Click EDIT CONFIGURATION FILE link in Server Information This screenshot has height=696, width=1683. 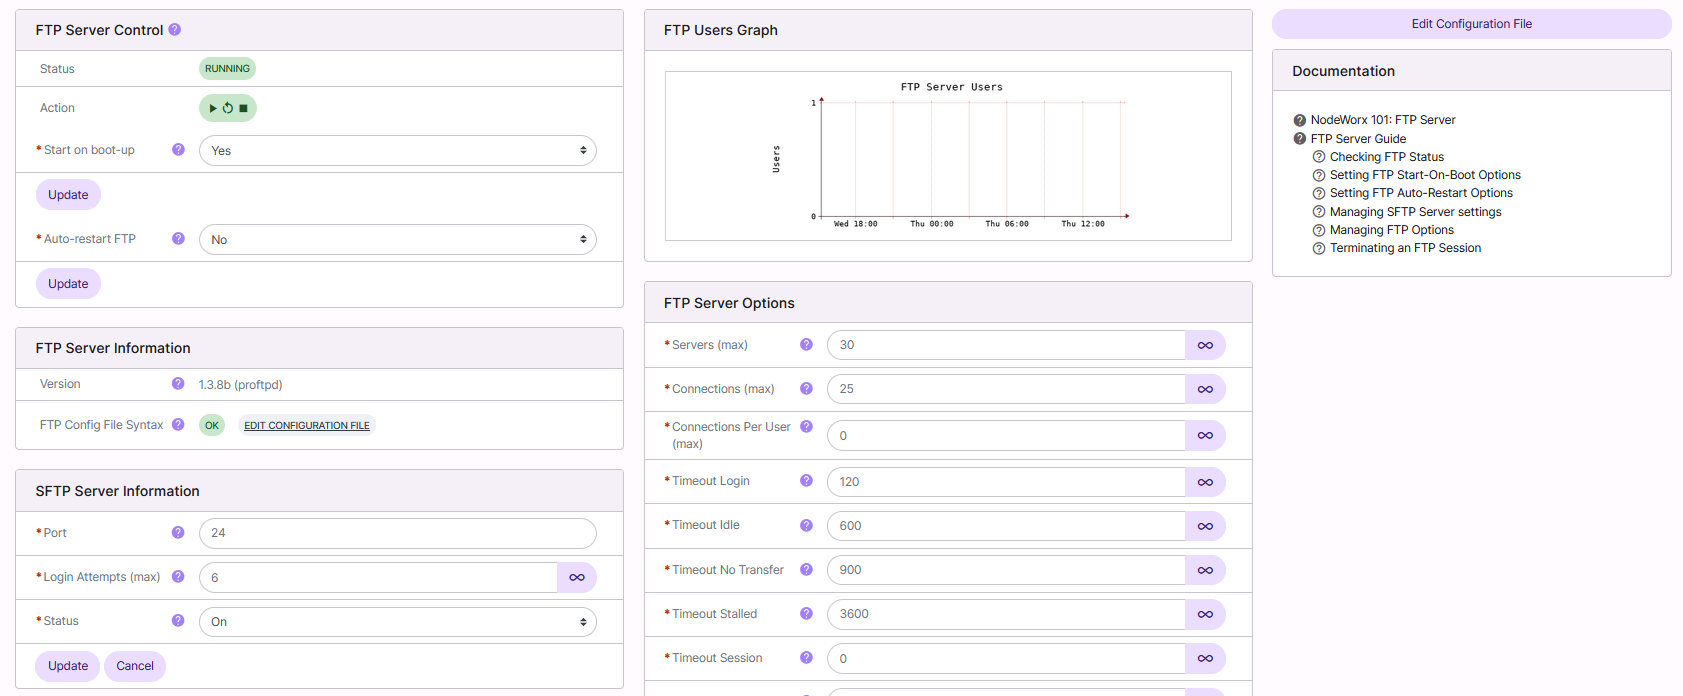point(307,426)
